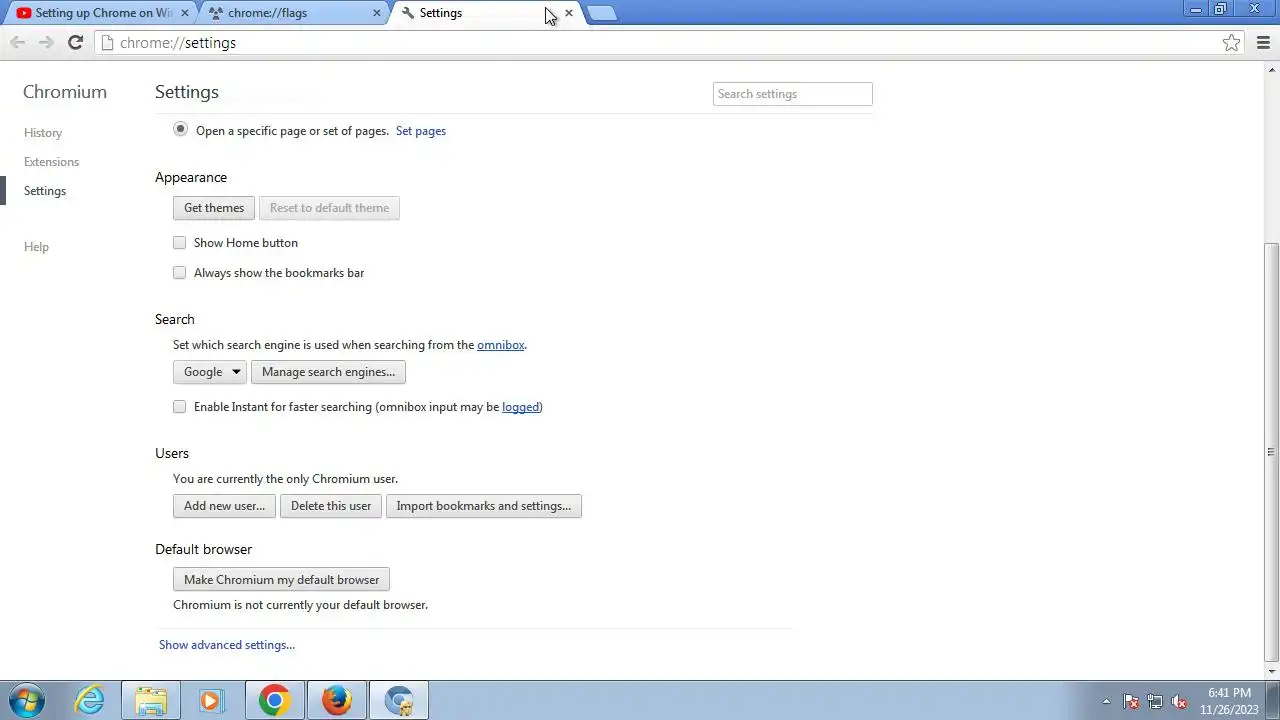Follow the omnibox link
Screen dimensions: 1280x720
[x=500, y=345]
